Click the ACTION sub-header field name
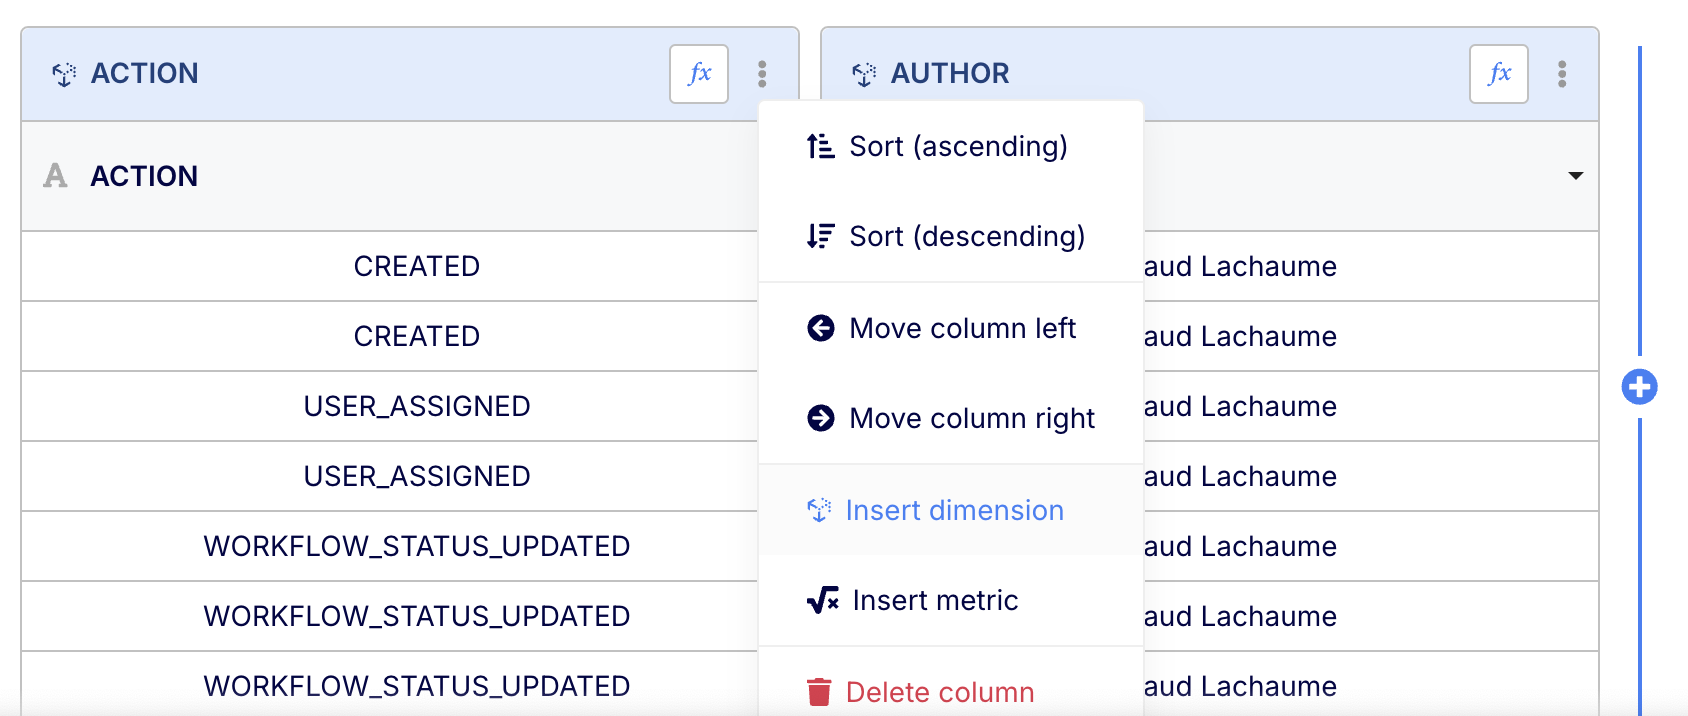 coord(144,176)
